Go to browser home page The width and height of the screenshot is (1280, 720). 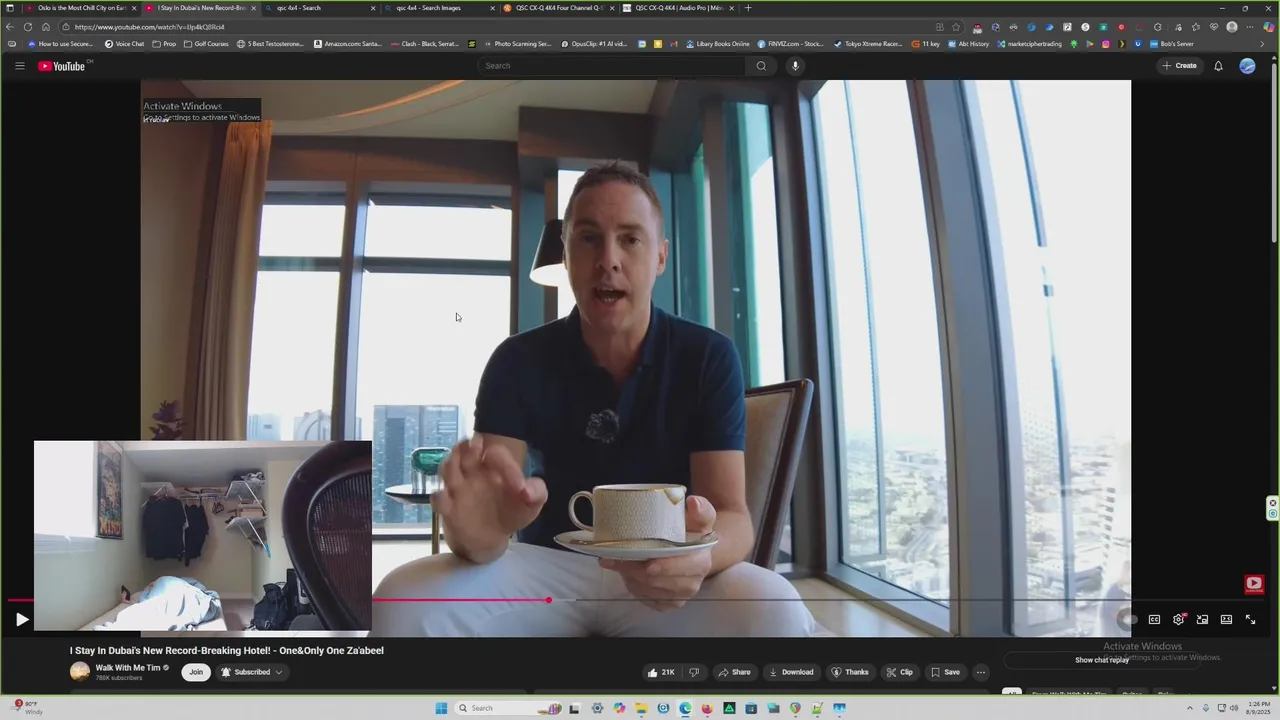coord(46,27)
